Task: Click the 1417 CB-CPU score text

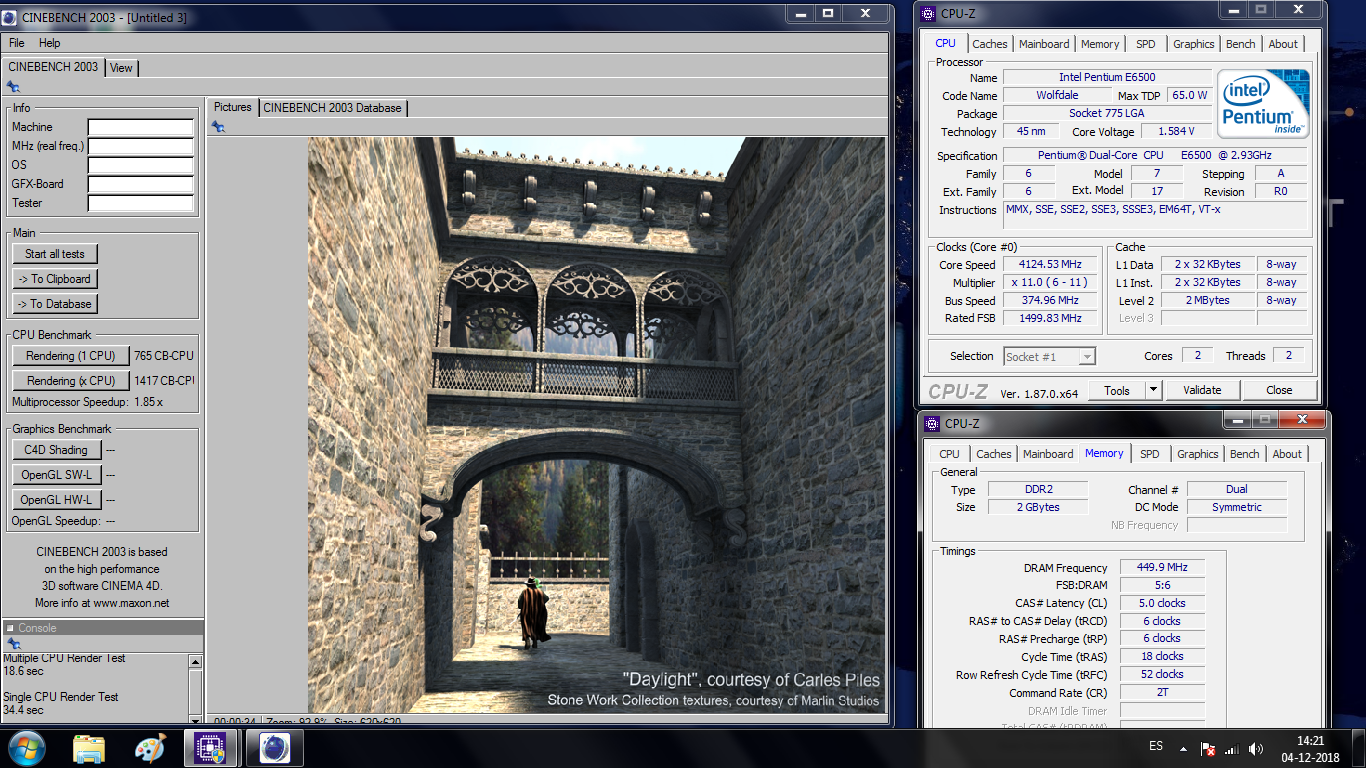Action: coord(164,381)
